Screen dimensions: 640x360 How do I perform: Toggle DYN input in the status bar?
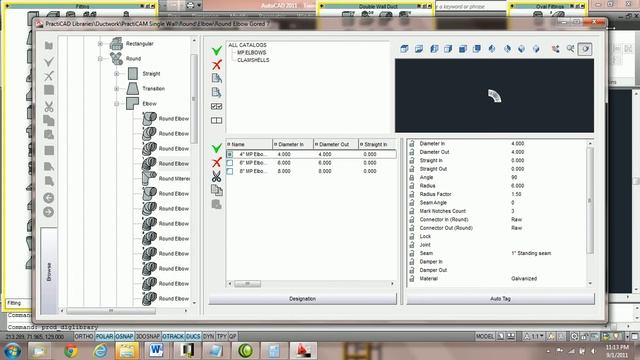(x=209, y=337)
